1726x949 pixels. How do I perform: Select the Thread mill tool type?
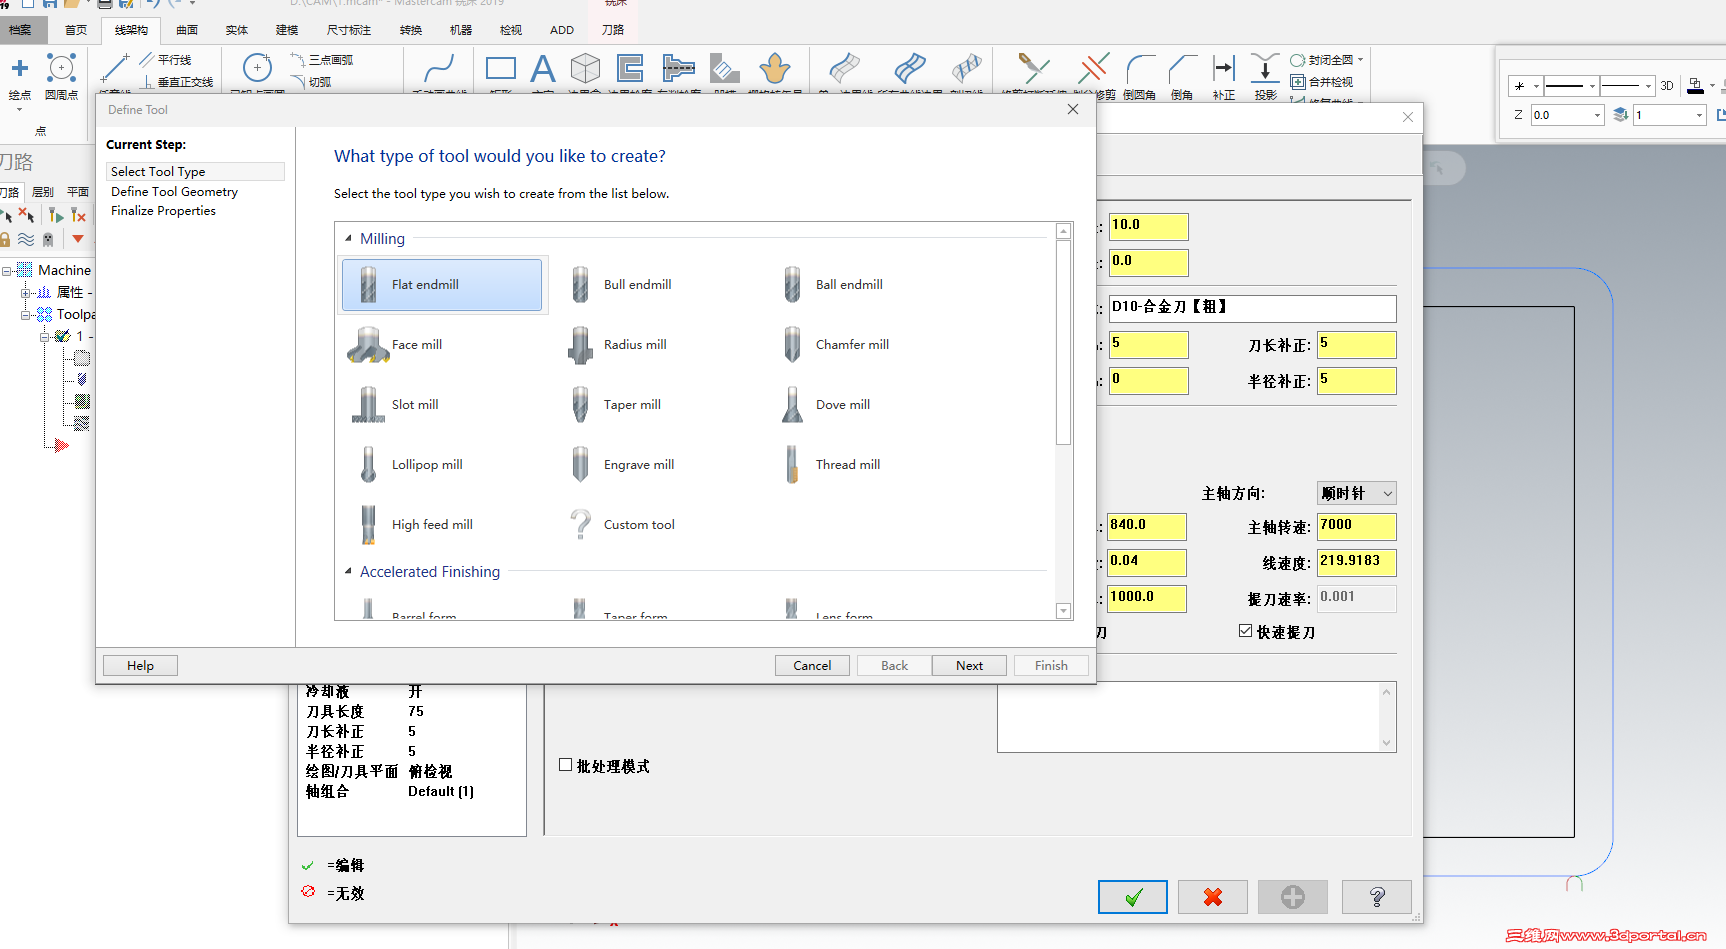click(x=832, y=465)
